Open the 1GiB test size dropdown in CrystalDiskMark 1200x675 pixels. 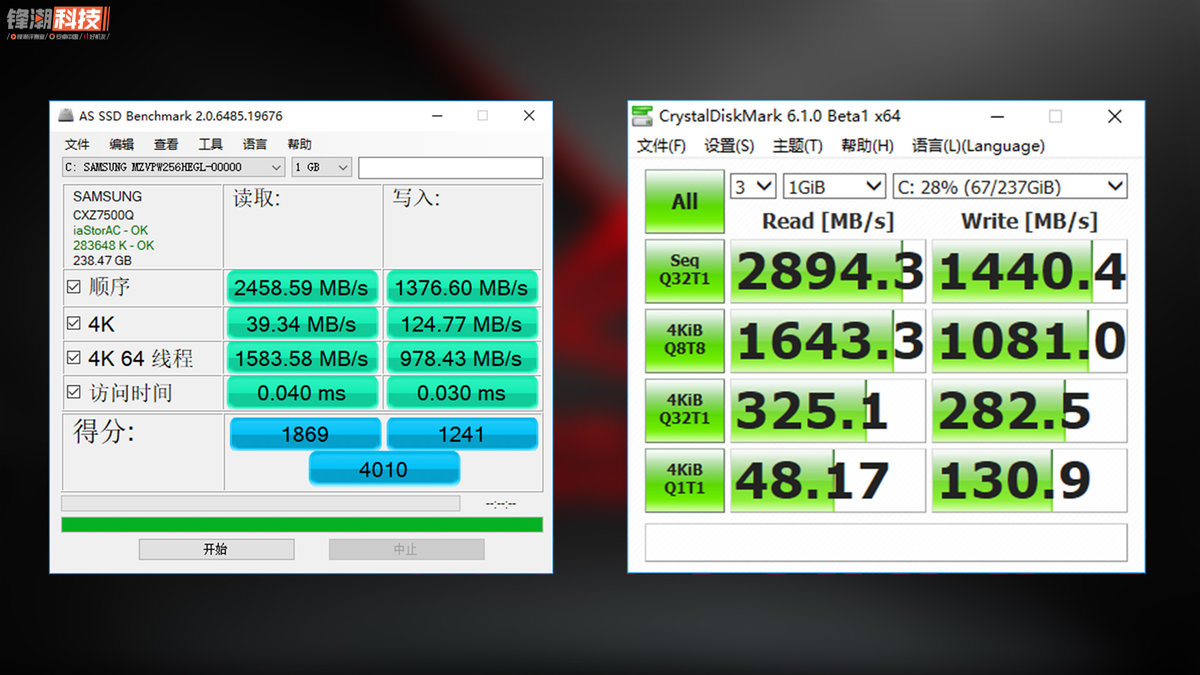click(834, 186)
